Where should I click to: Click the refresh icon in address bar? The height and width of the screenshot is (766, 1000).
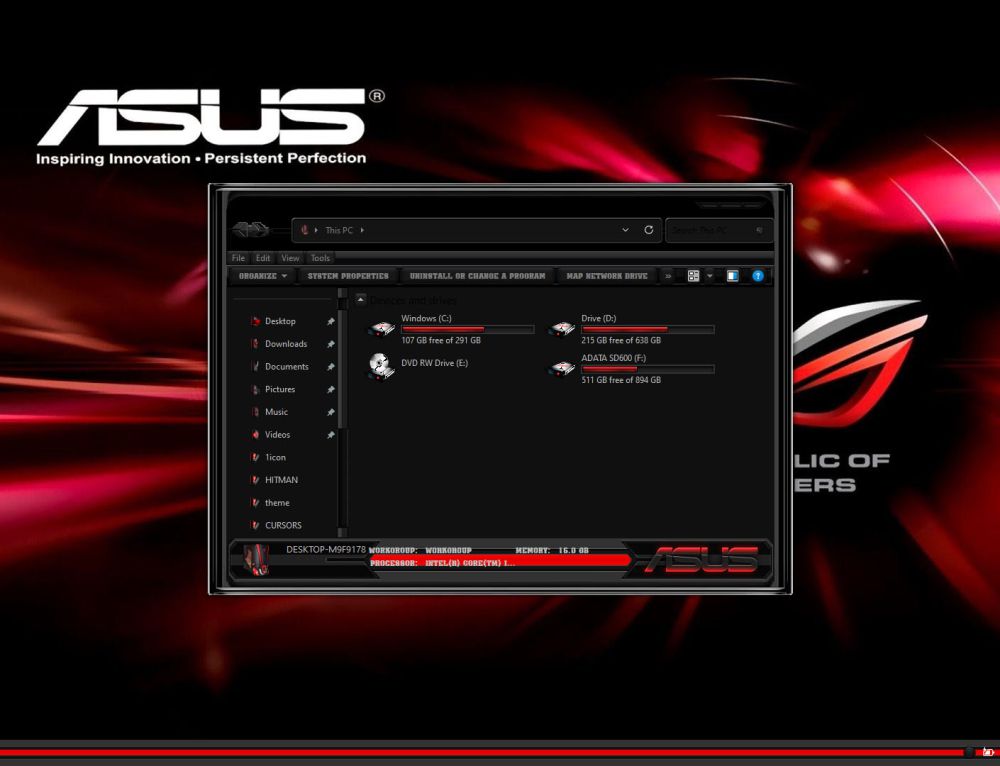point(649,231)
